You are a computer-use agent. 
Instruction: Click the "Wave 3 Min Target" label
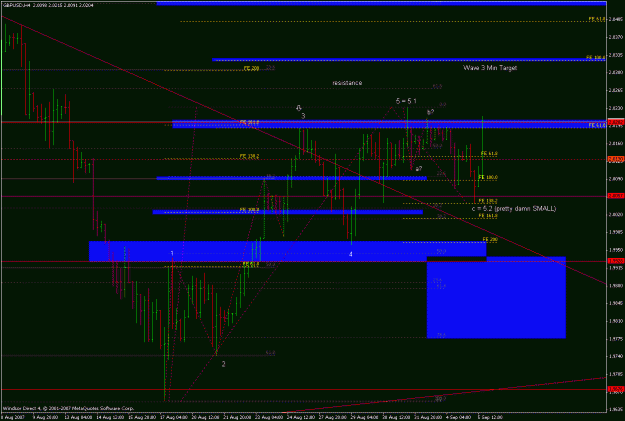490,68
